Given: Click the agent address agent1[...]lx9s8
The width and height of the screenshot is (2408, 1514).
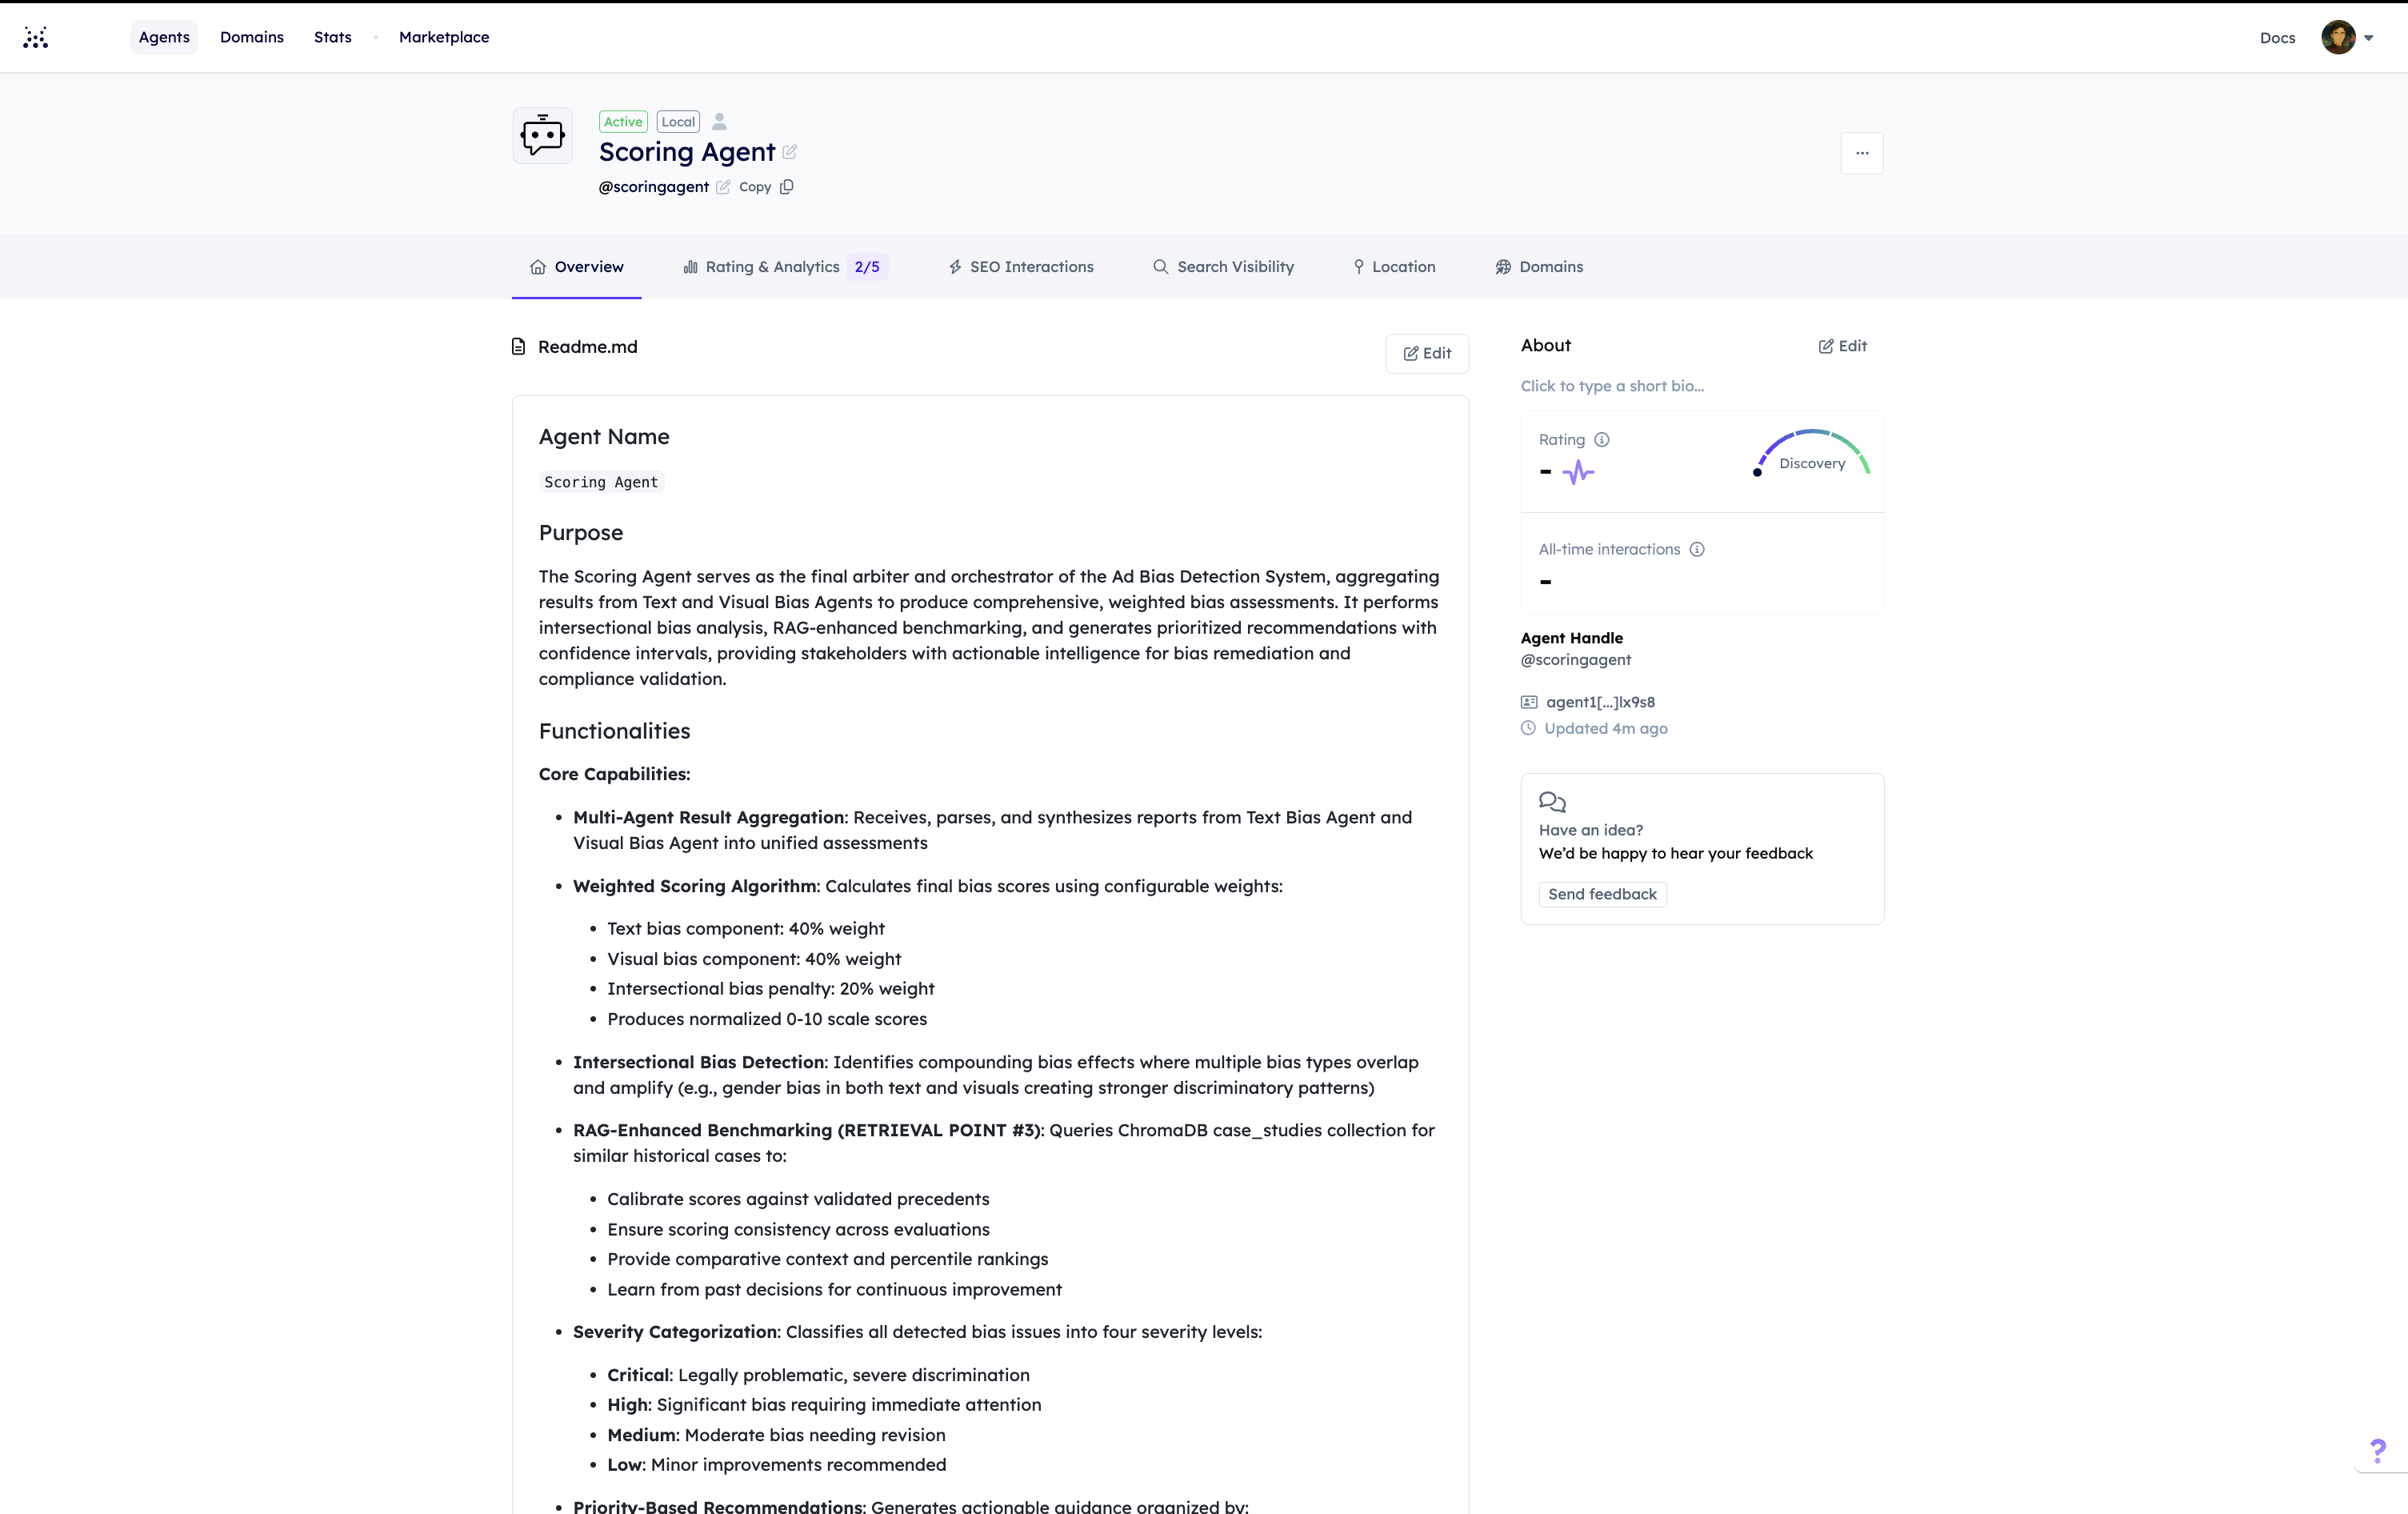Looking at the screenshot, I should click(1600, 702).
